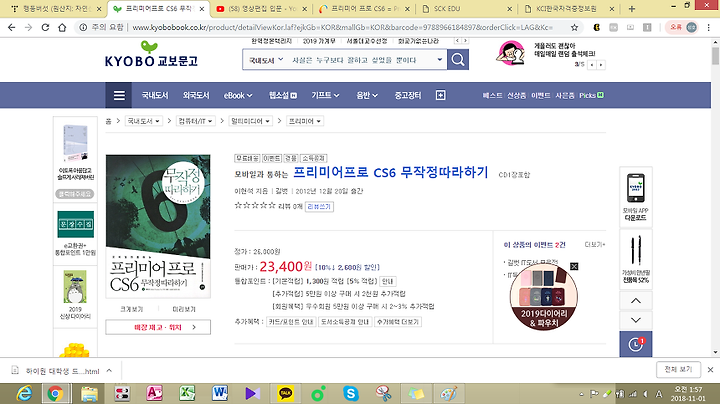Viewport: 720px width, 404px height.
Task: Click the 베스트 link in navigation bar
Action: (x=492, y=95)
